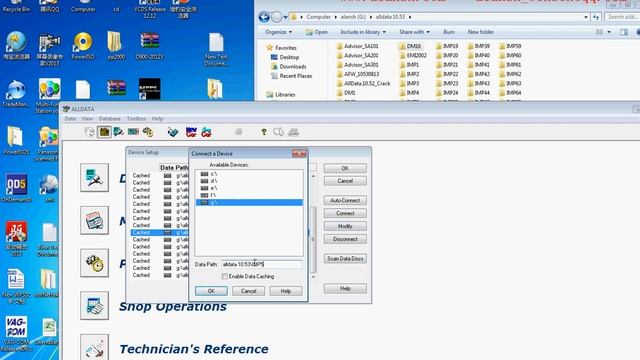Screen dimensions: 640x360
Task: Click Burn in Explorer toolbar
Action: pyautogui.click(x=449, y=32)
